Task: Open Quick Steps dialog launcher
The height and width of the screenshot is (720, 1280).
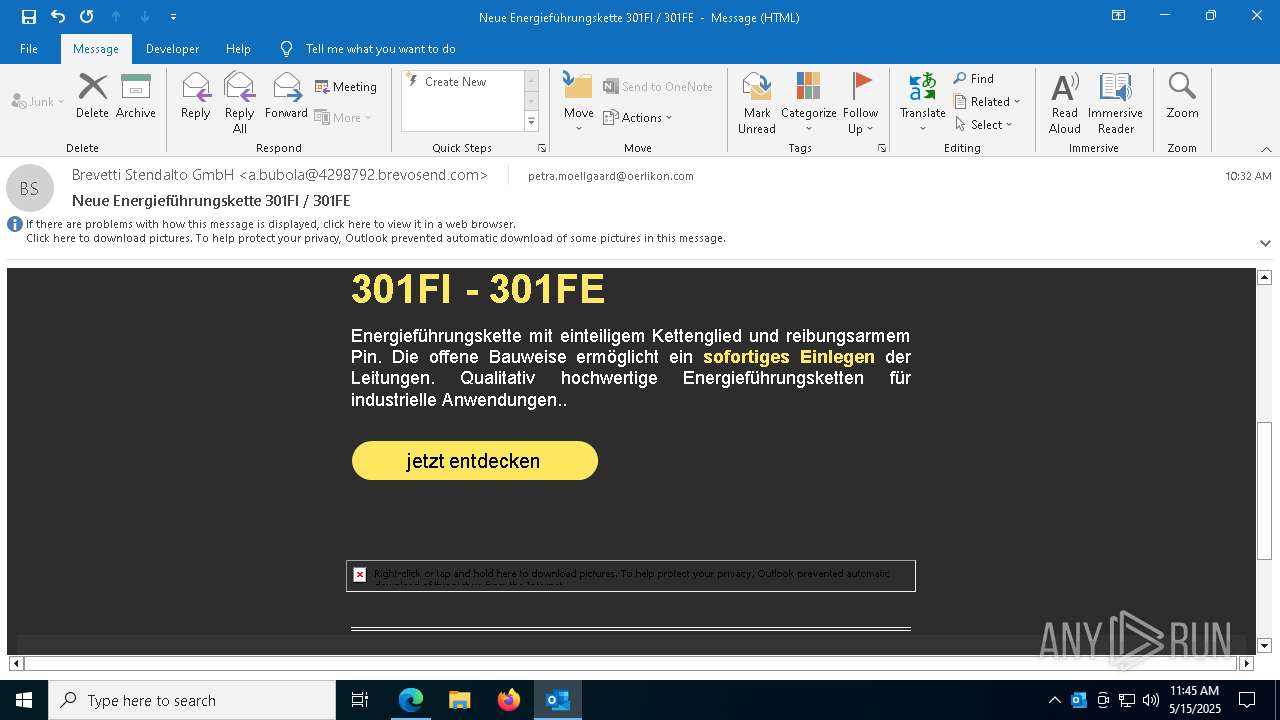Action: (x=542, y=148)
